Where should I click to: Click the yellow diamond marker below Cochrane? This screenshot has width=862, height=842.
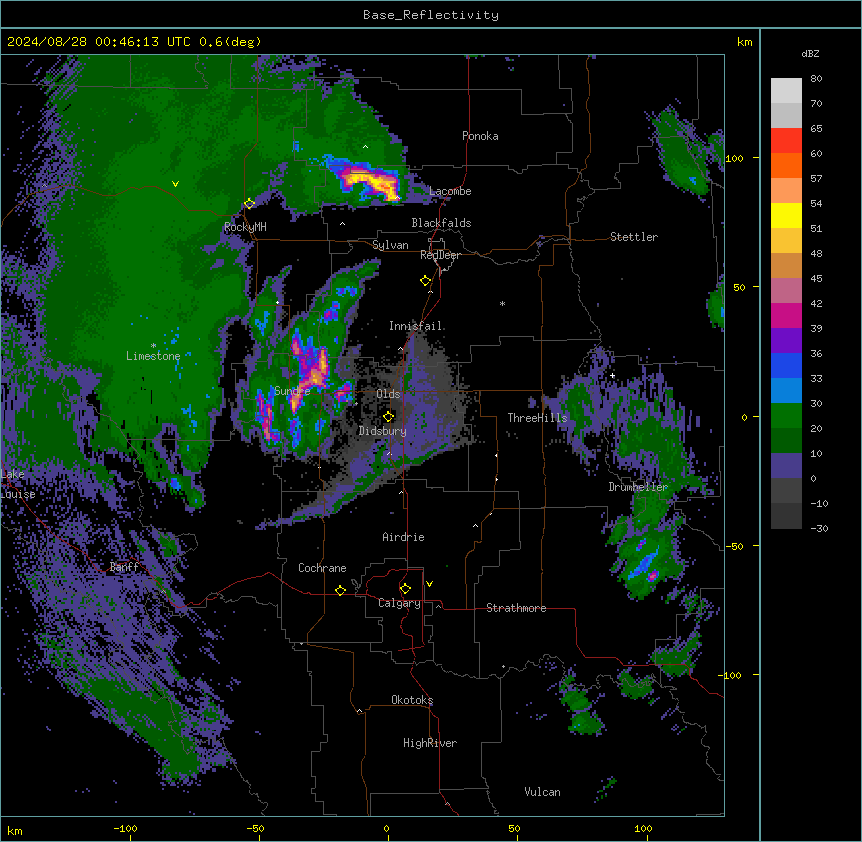click(340, 590)
